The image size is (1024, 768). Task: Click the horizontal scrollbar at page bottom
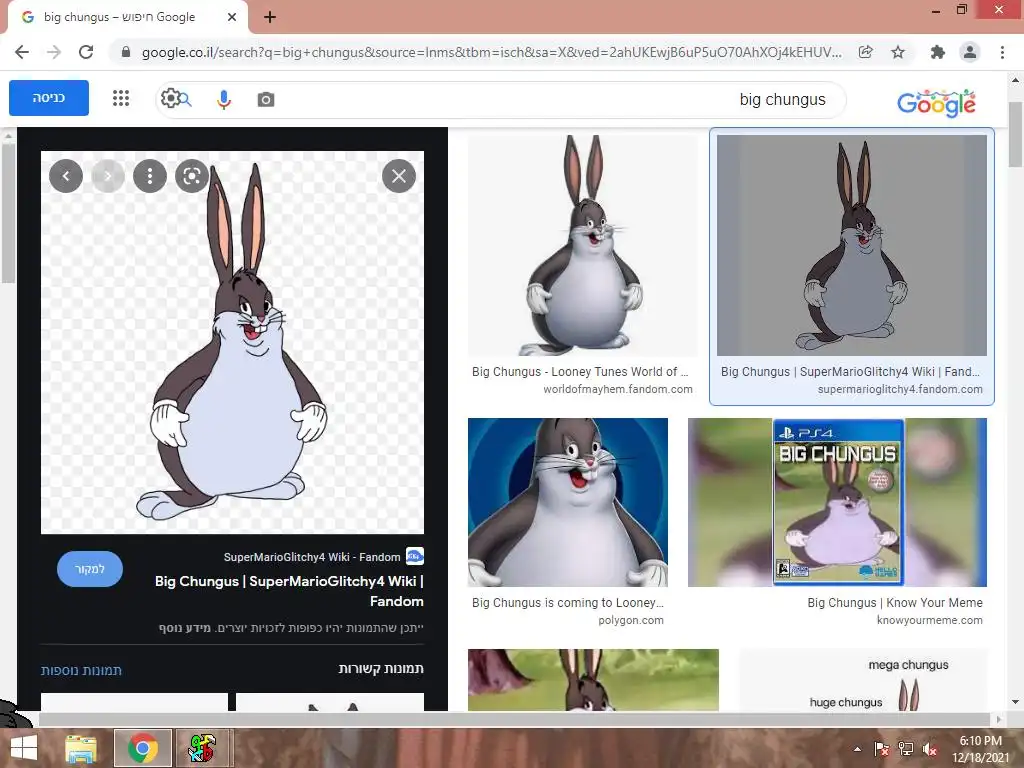517,719
